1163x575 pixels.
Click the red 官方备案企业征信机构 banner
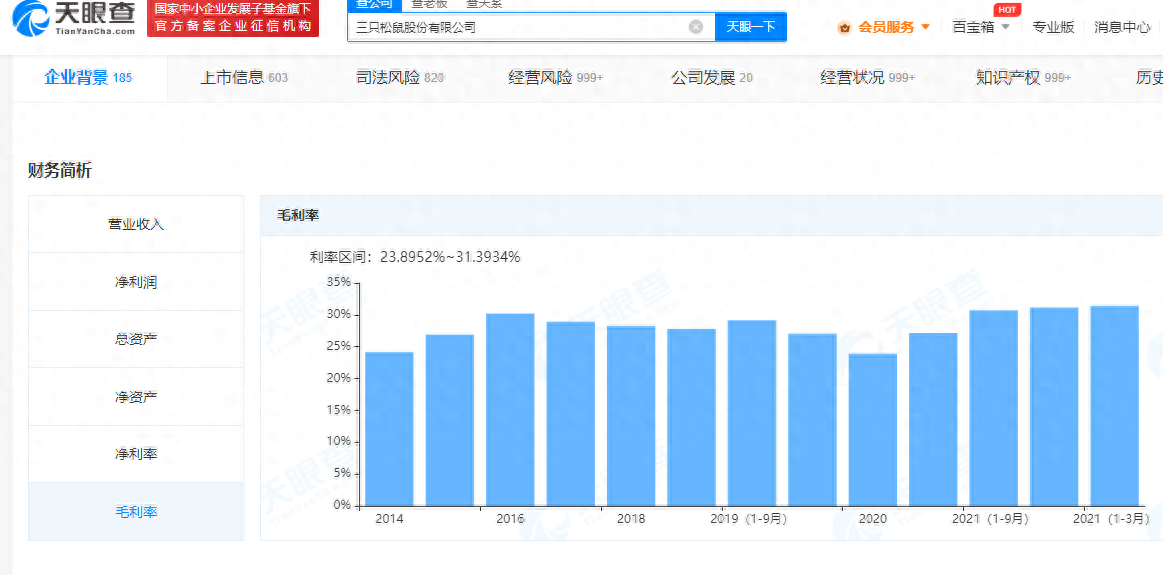[x=233, y=19]
